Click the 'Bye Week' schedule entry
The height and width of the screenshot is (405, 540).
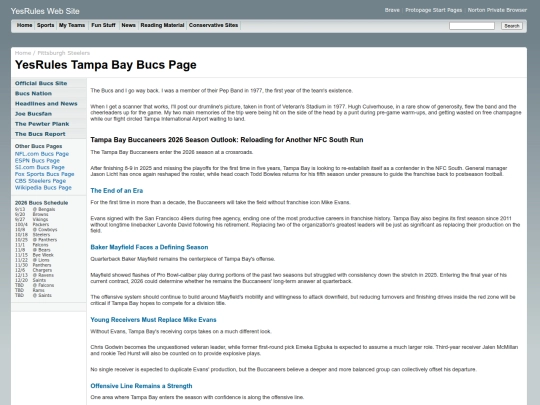pyautogui.click(x=43, y=255)
